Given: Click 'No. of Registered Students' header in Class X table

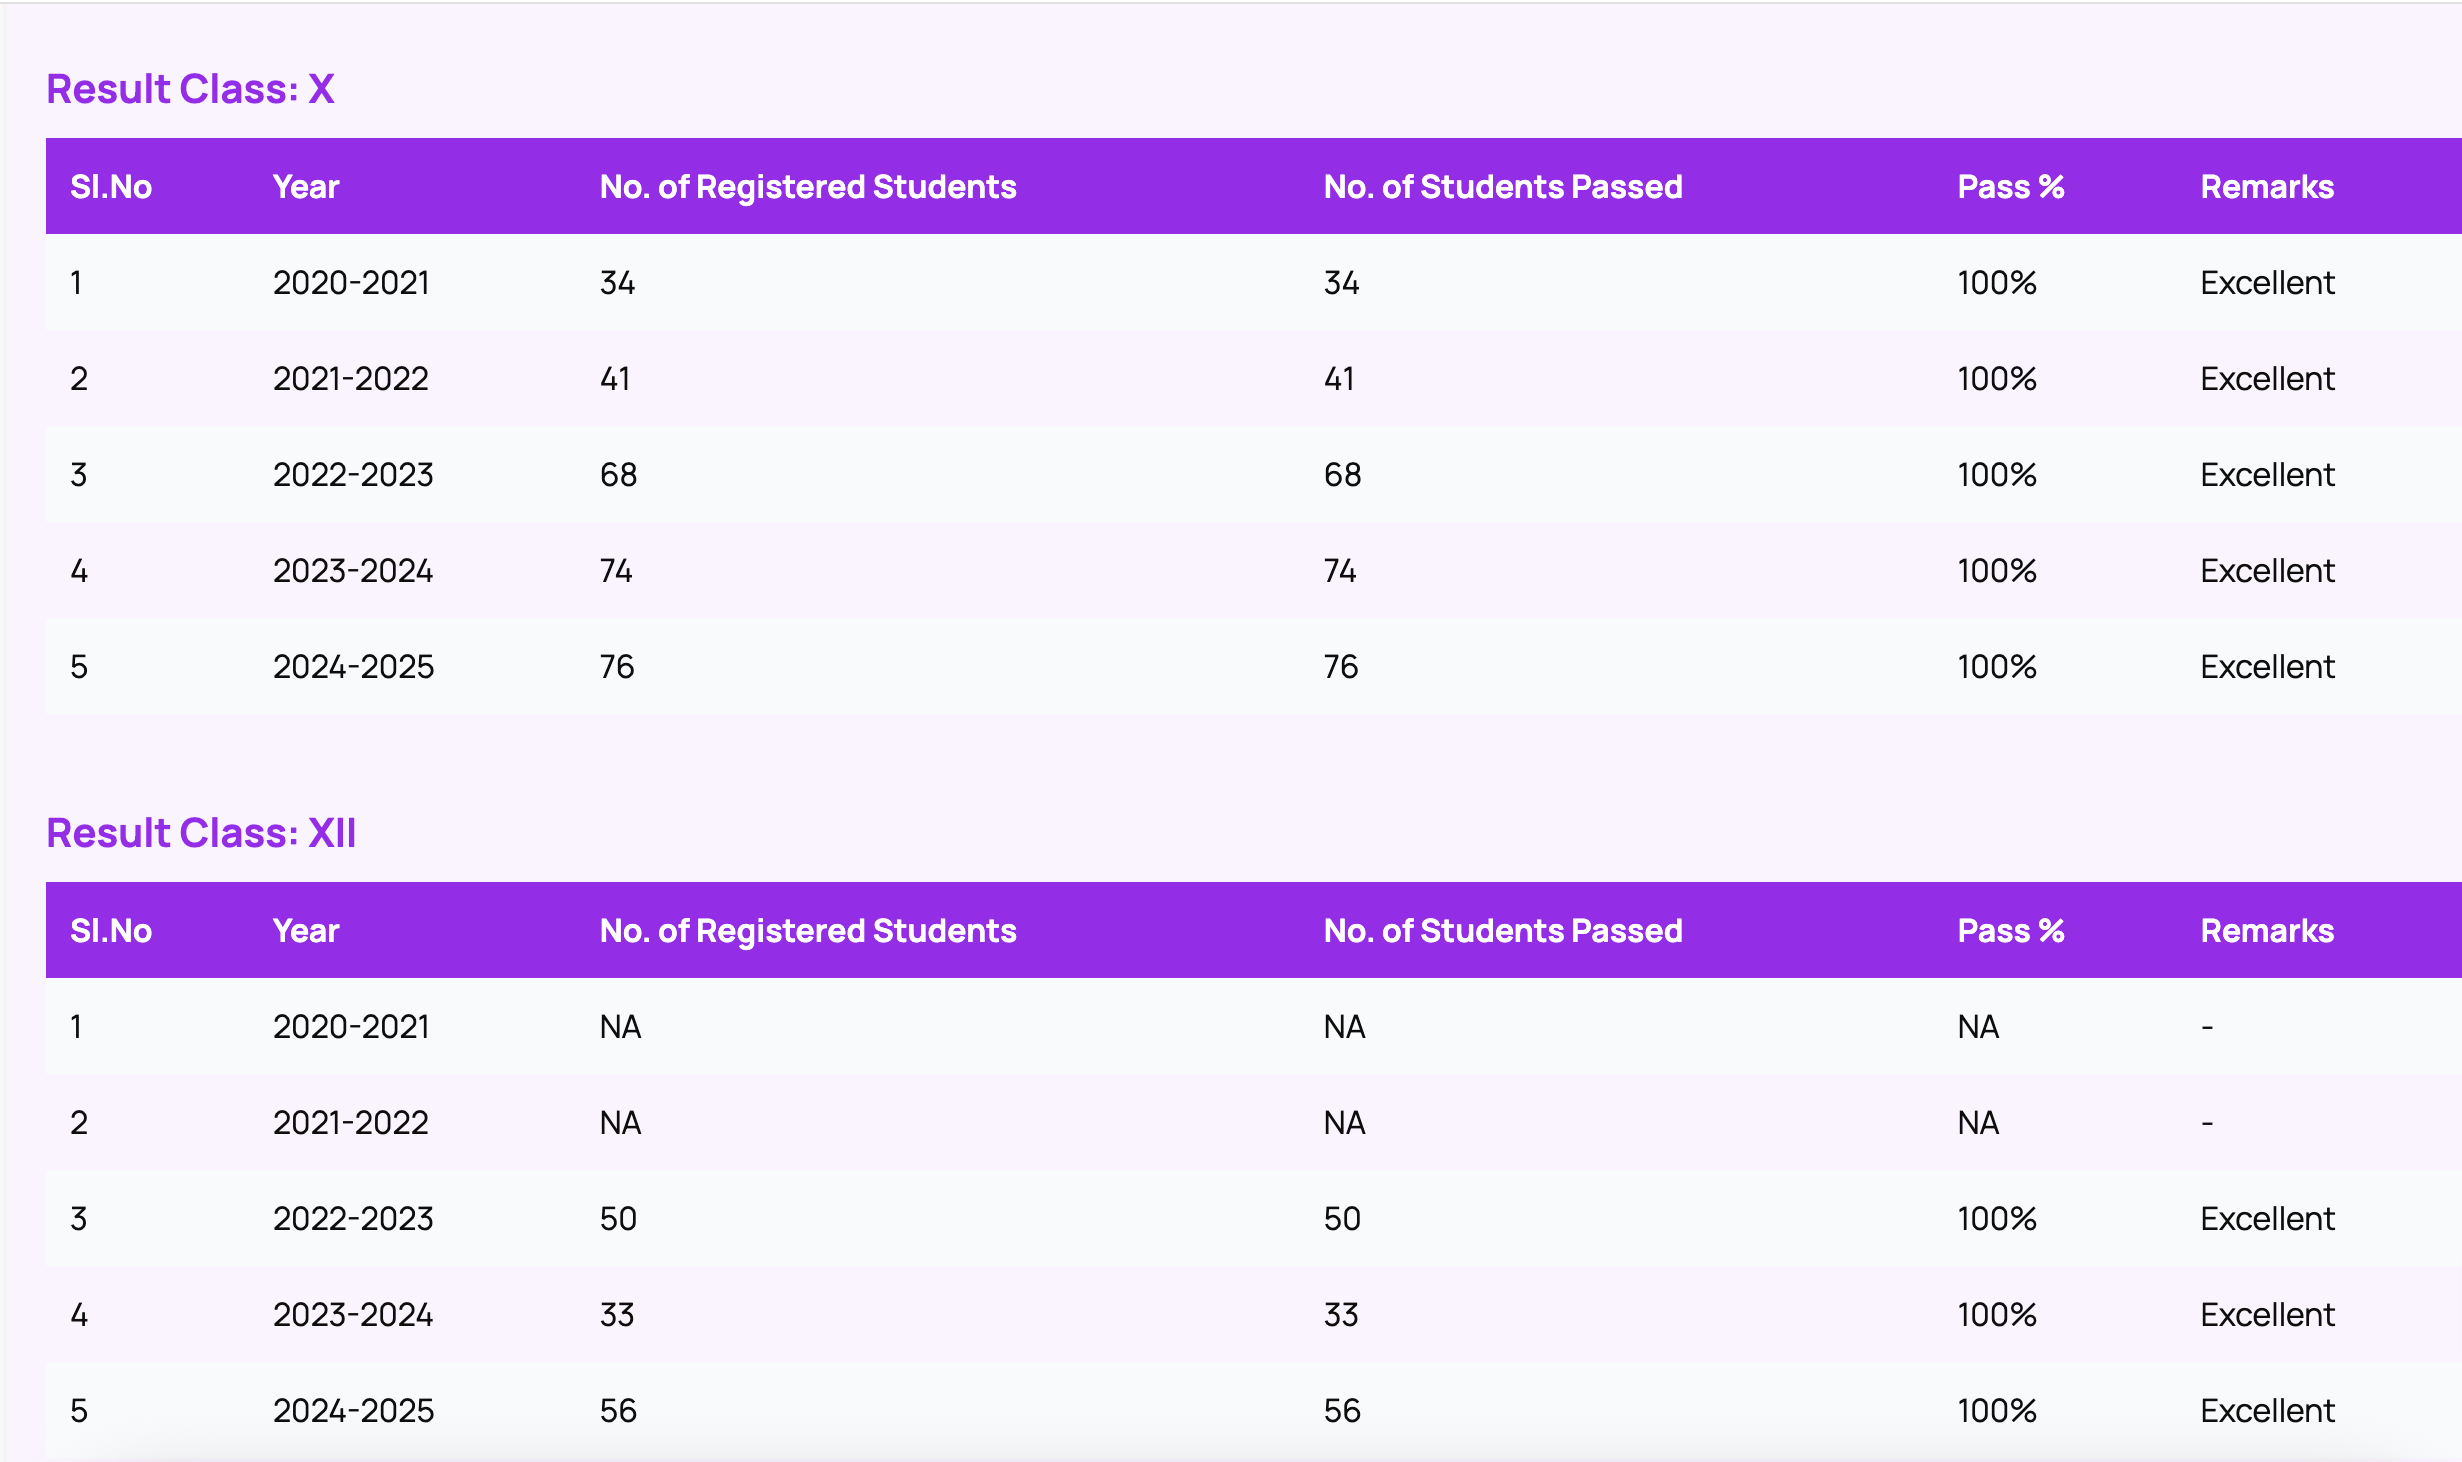Looking at the screenshot, I should click(808, 187).
